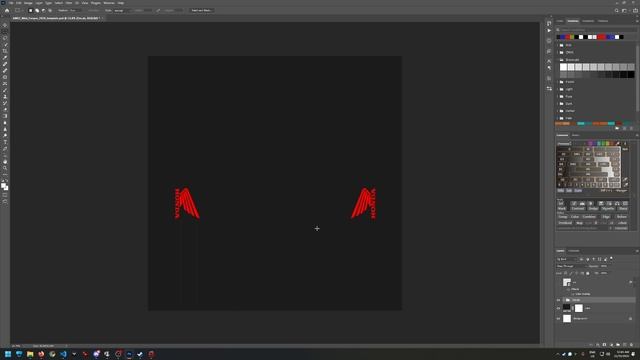The height and width of the screenshot is (360, 640).
Task: Hide the black layer with mask
Action: pos(558,308)
